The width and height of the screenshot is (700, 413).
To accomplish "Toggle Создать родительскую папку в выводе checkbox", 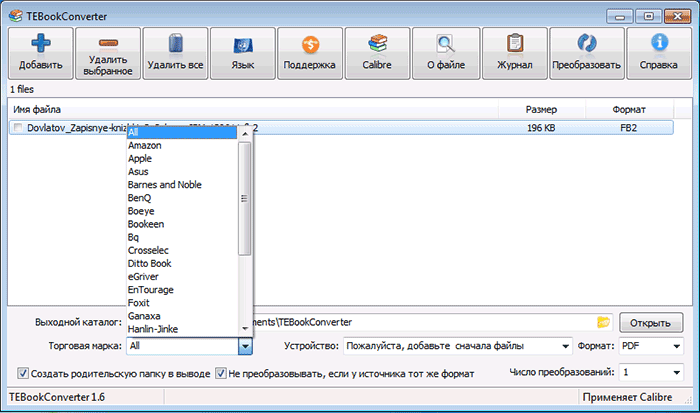I will 23,373.
